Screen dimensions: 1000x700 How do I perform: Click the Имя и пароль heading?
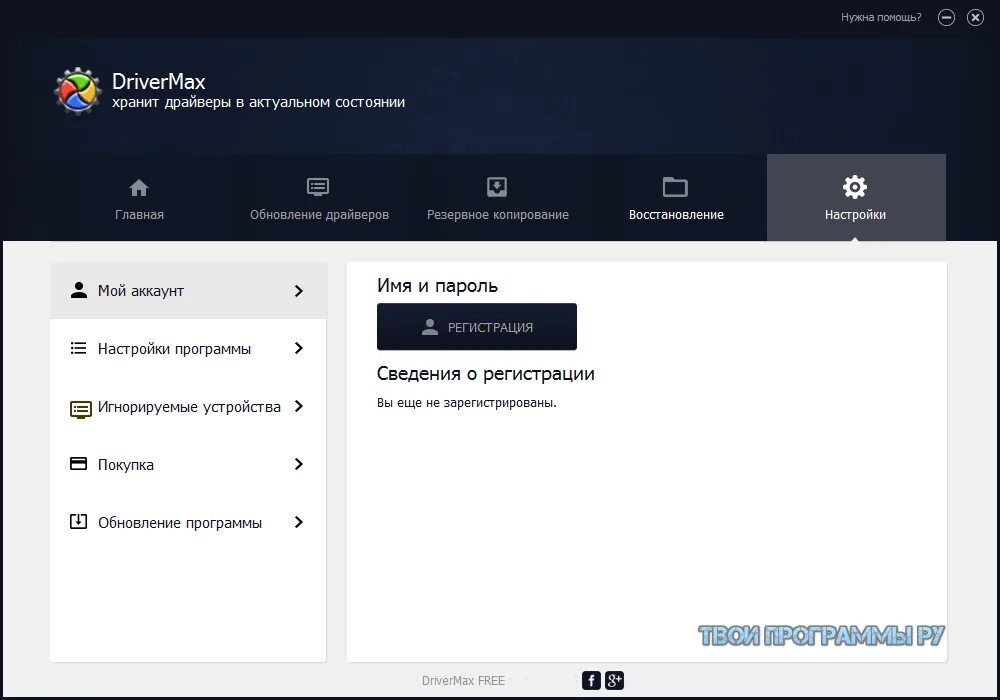(x=437, y=286)
